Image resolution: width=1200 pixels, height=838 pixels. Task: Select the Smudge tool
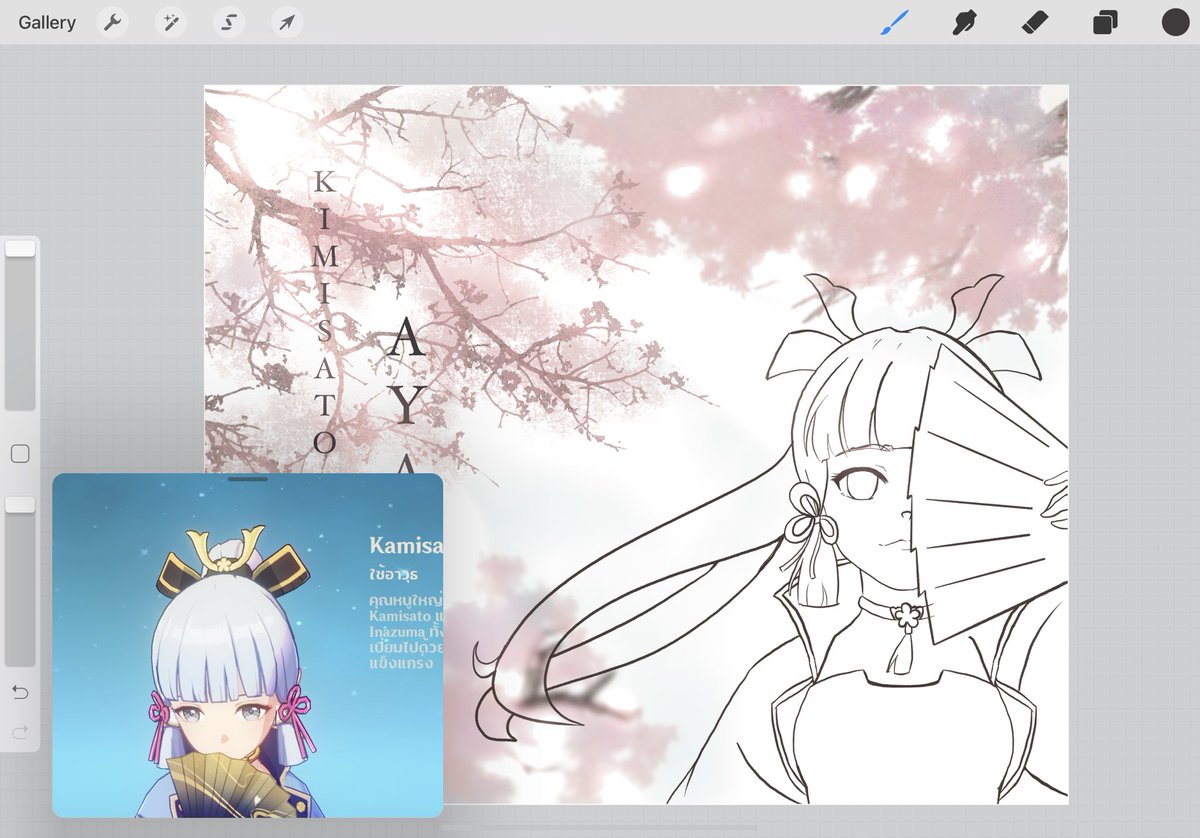tap(964, 22)
